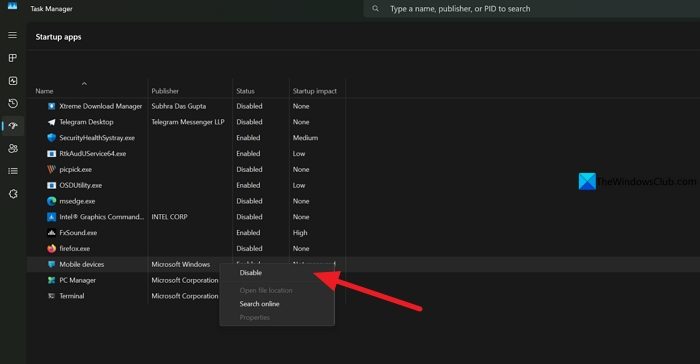This screenshot has width=700, height=364.
Task: Click the Task Manager window title
Action: [x=51, y=8]
